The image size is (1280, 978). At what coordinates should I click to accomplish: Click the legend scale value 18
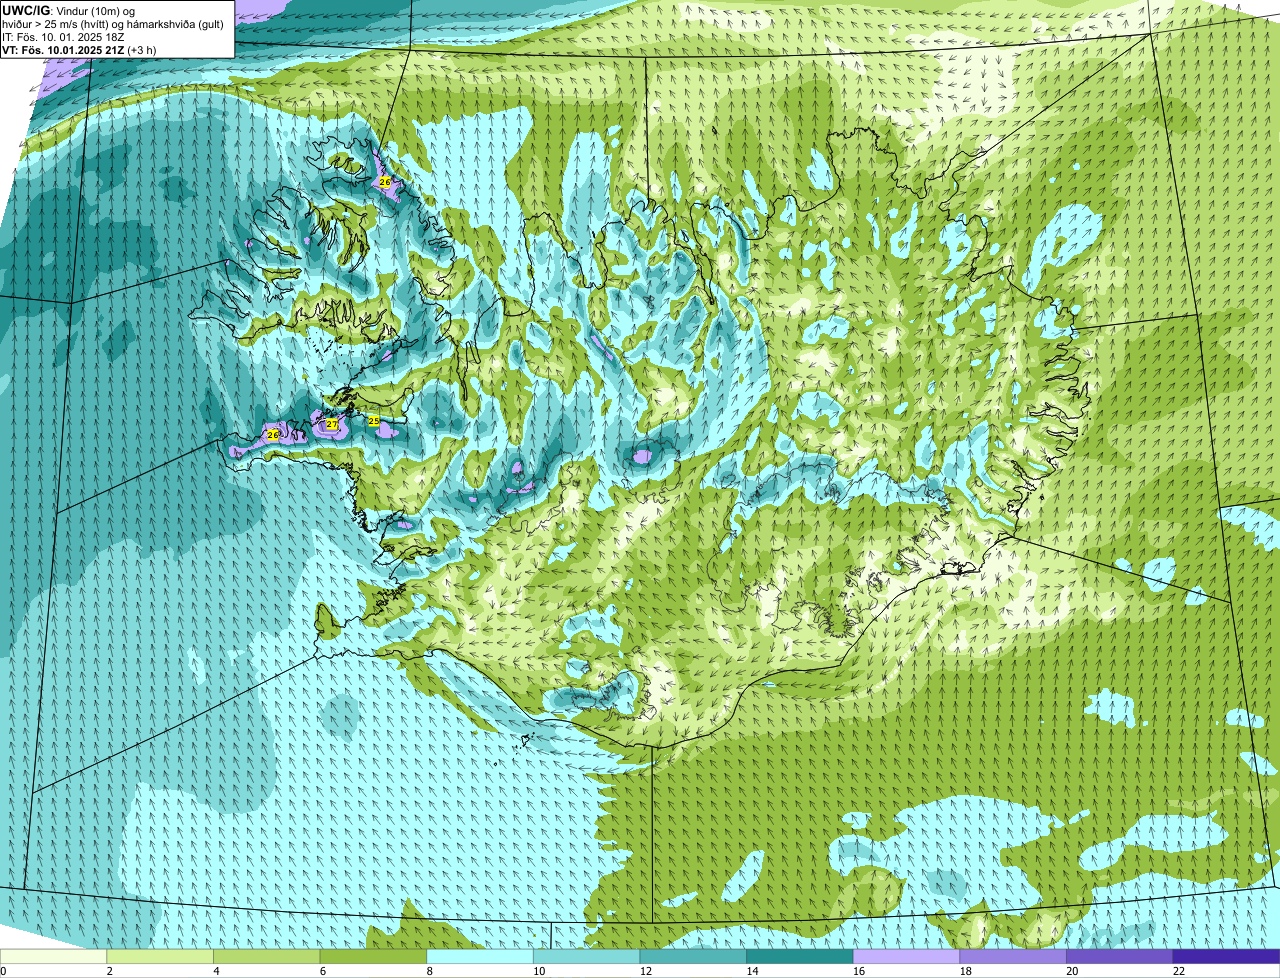tap(965, 971)
